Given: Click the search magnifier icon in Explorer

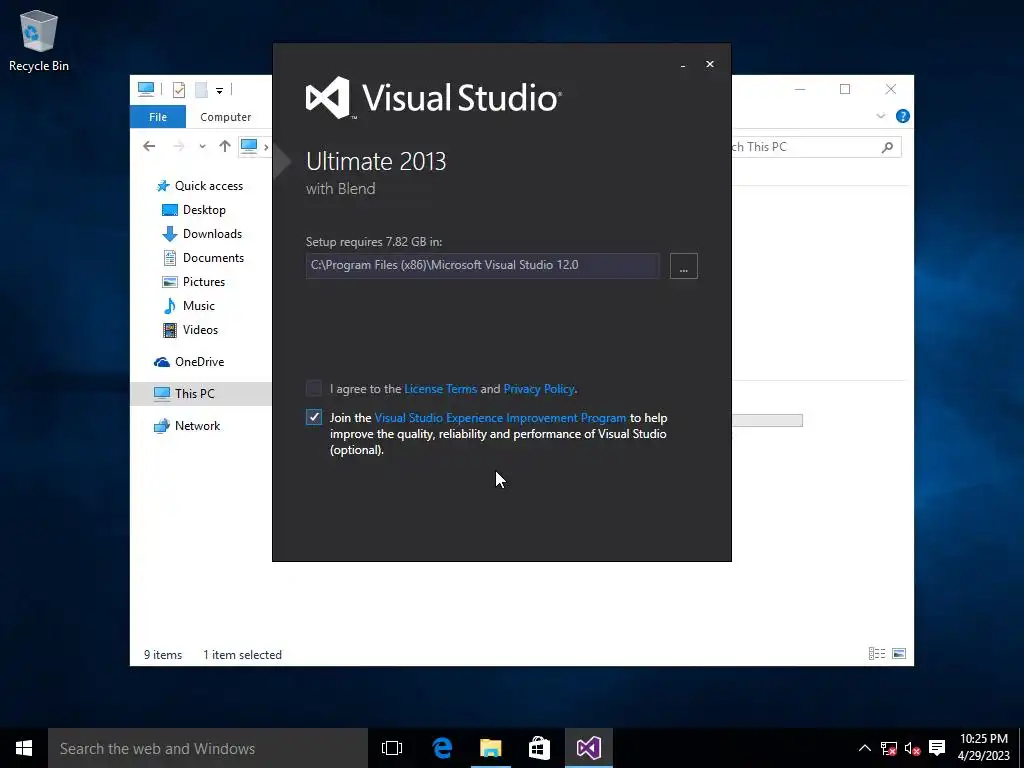Looking at the screenshot, I should [887, 147].
